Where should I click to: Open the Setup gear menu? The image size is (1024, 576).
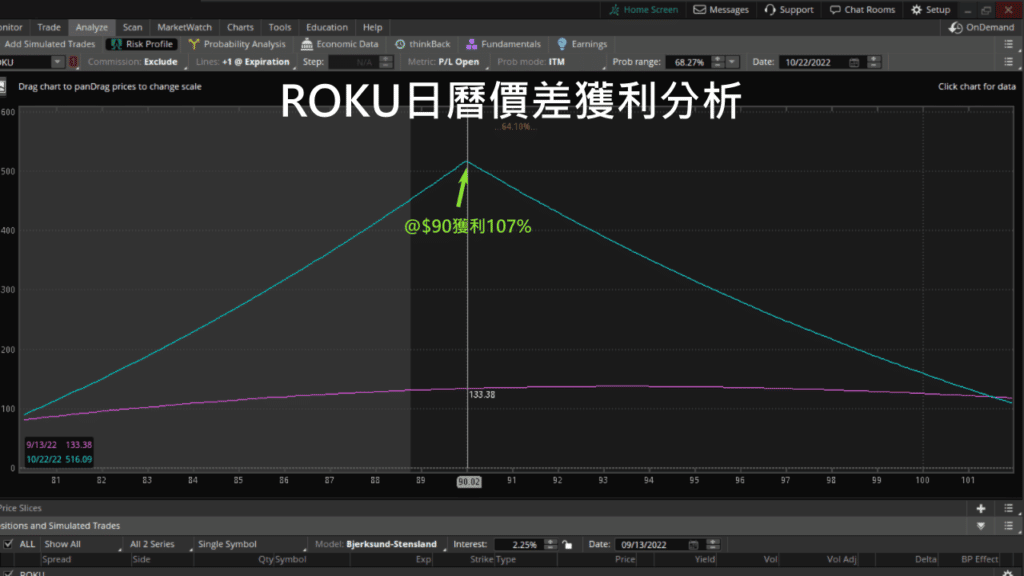pyautogui.click(x=931, y=10)
